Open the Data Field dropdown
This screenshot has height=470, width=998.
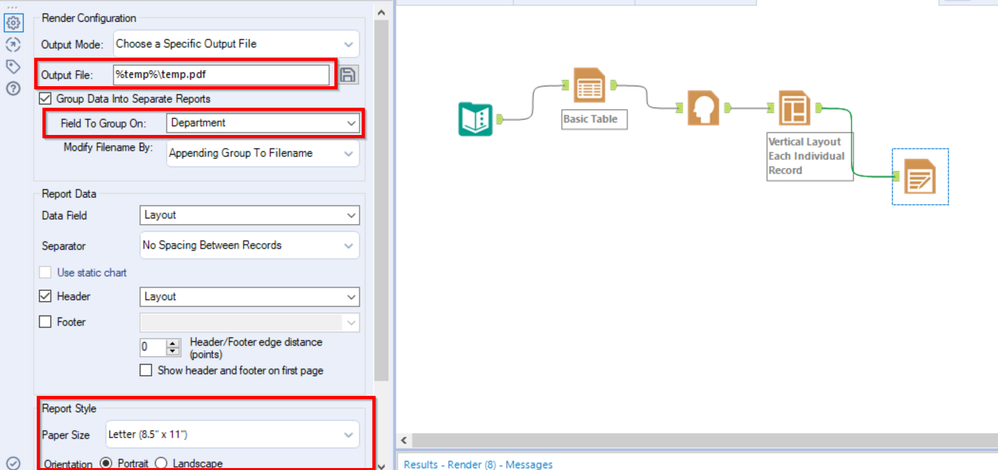pos(249,215)
